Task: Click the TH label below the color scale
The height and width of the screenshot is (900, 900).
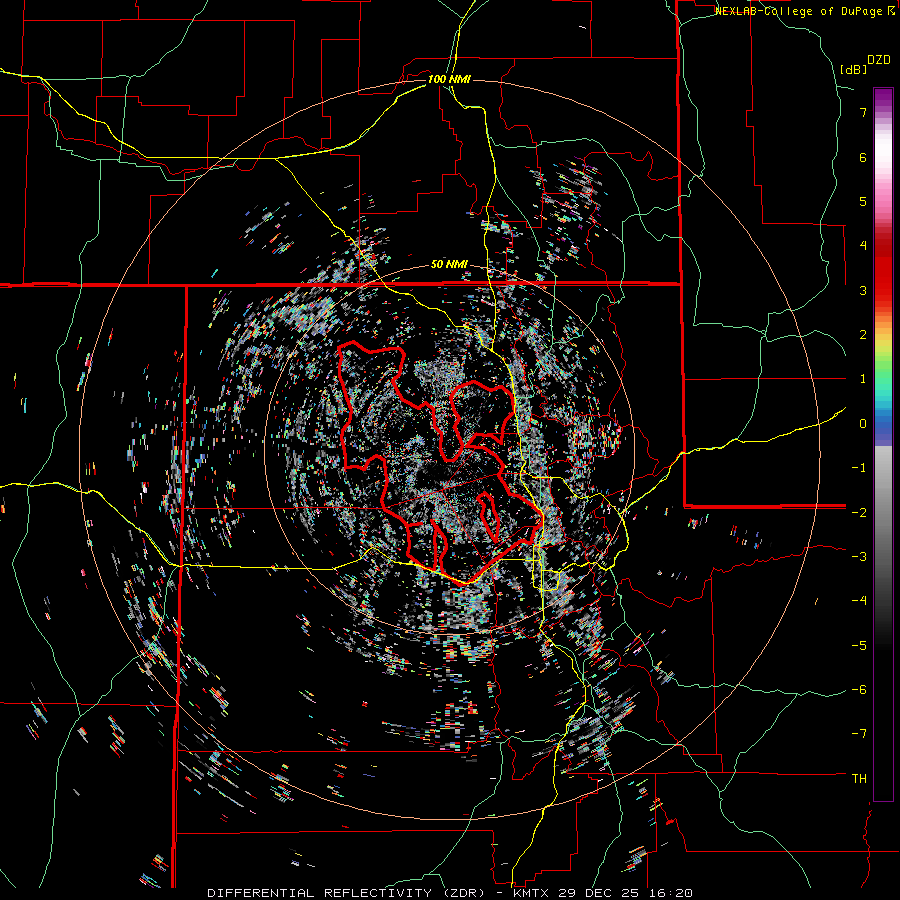Action: 859,779
